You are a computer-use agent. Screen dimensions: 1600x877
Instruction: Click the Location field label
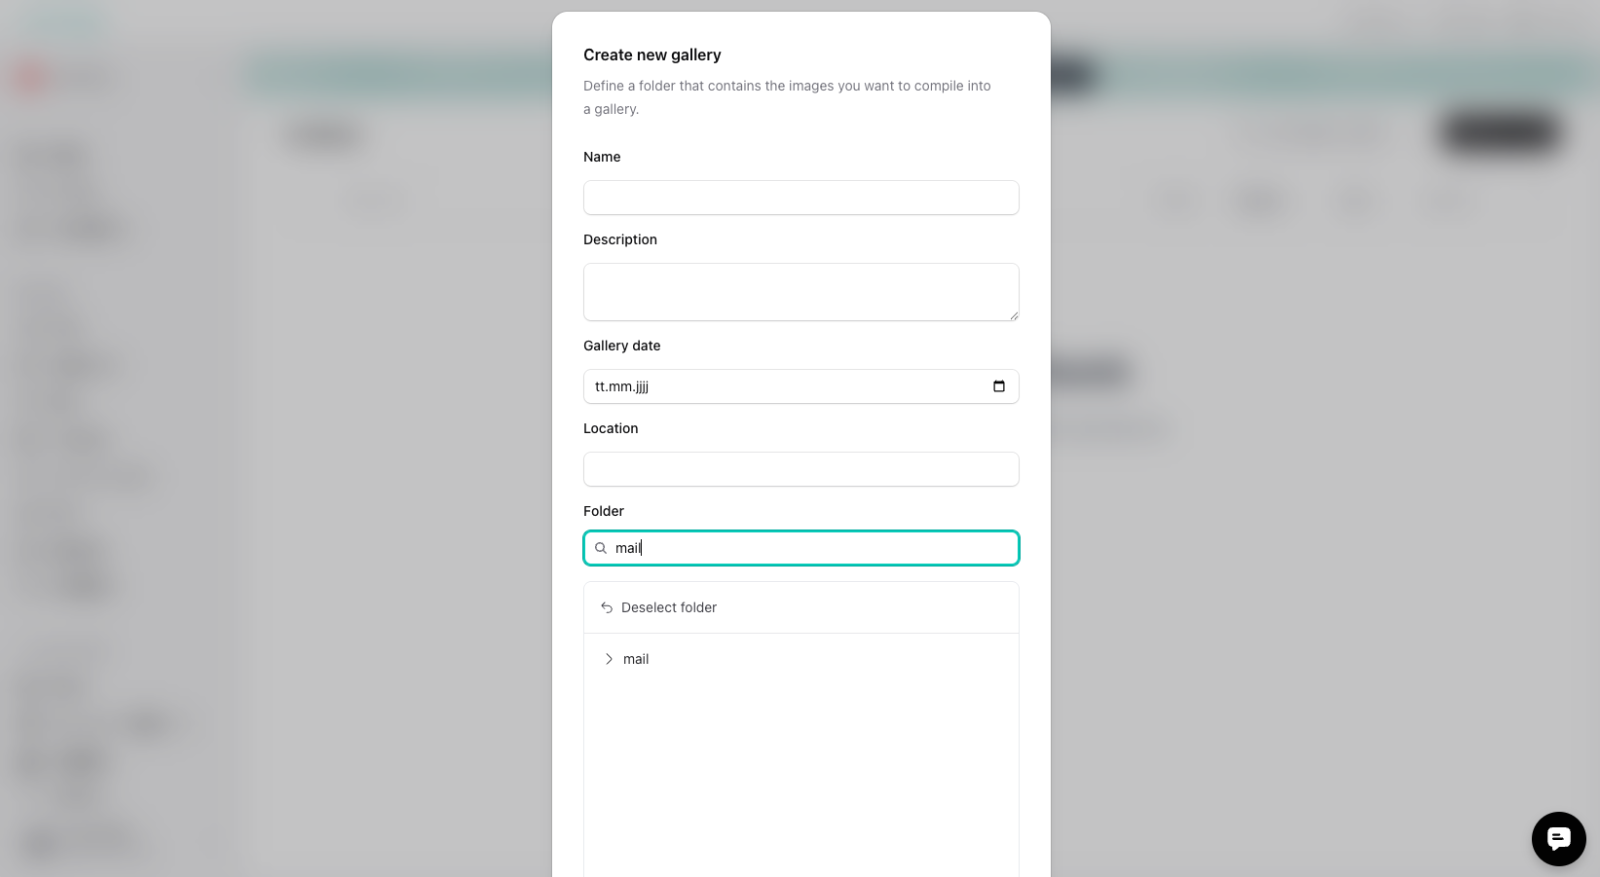click(610, 429)
